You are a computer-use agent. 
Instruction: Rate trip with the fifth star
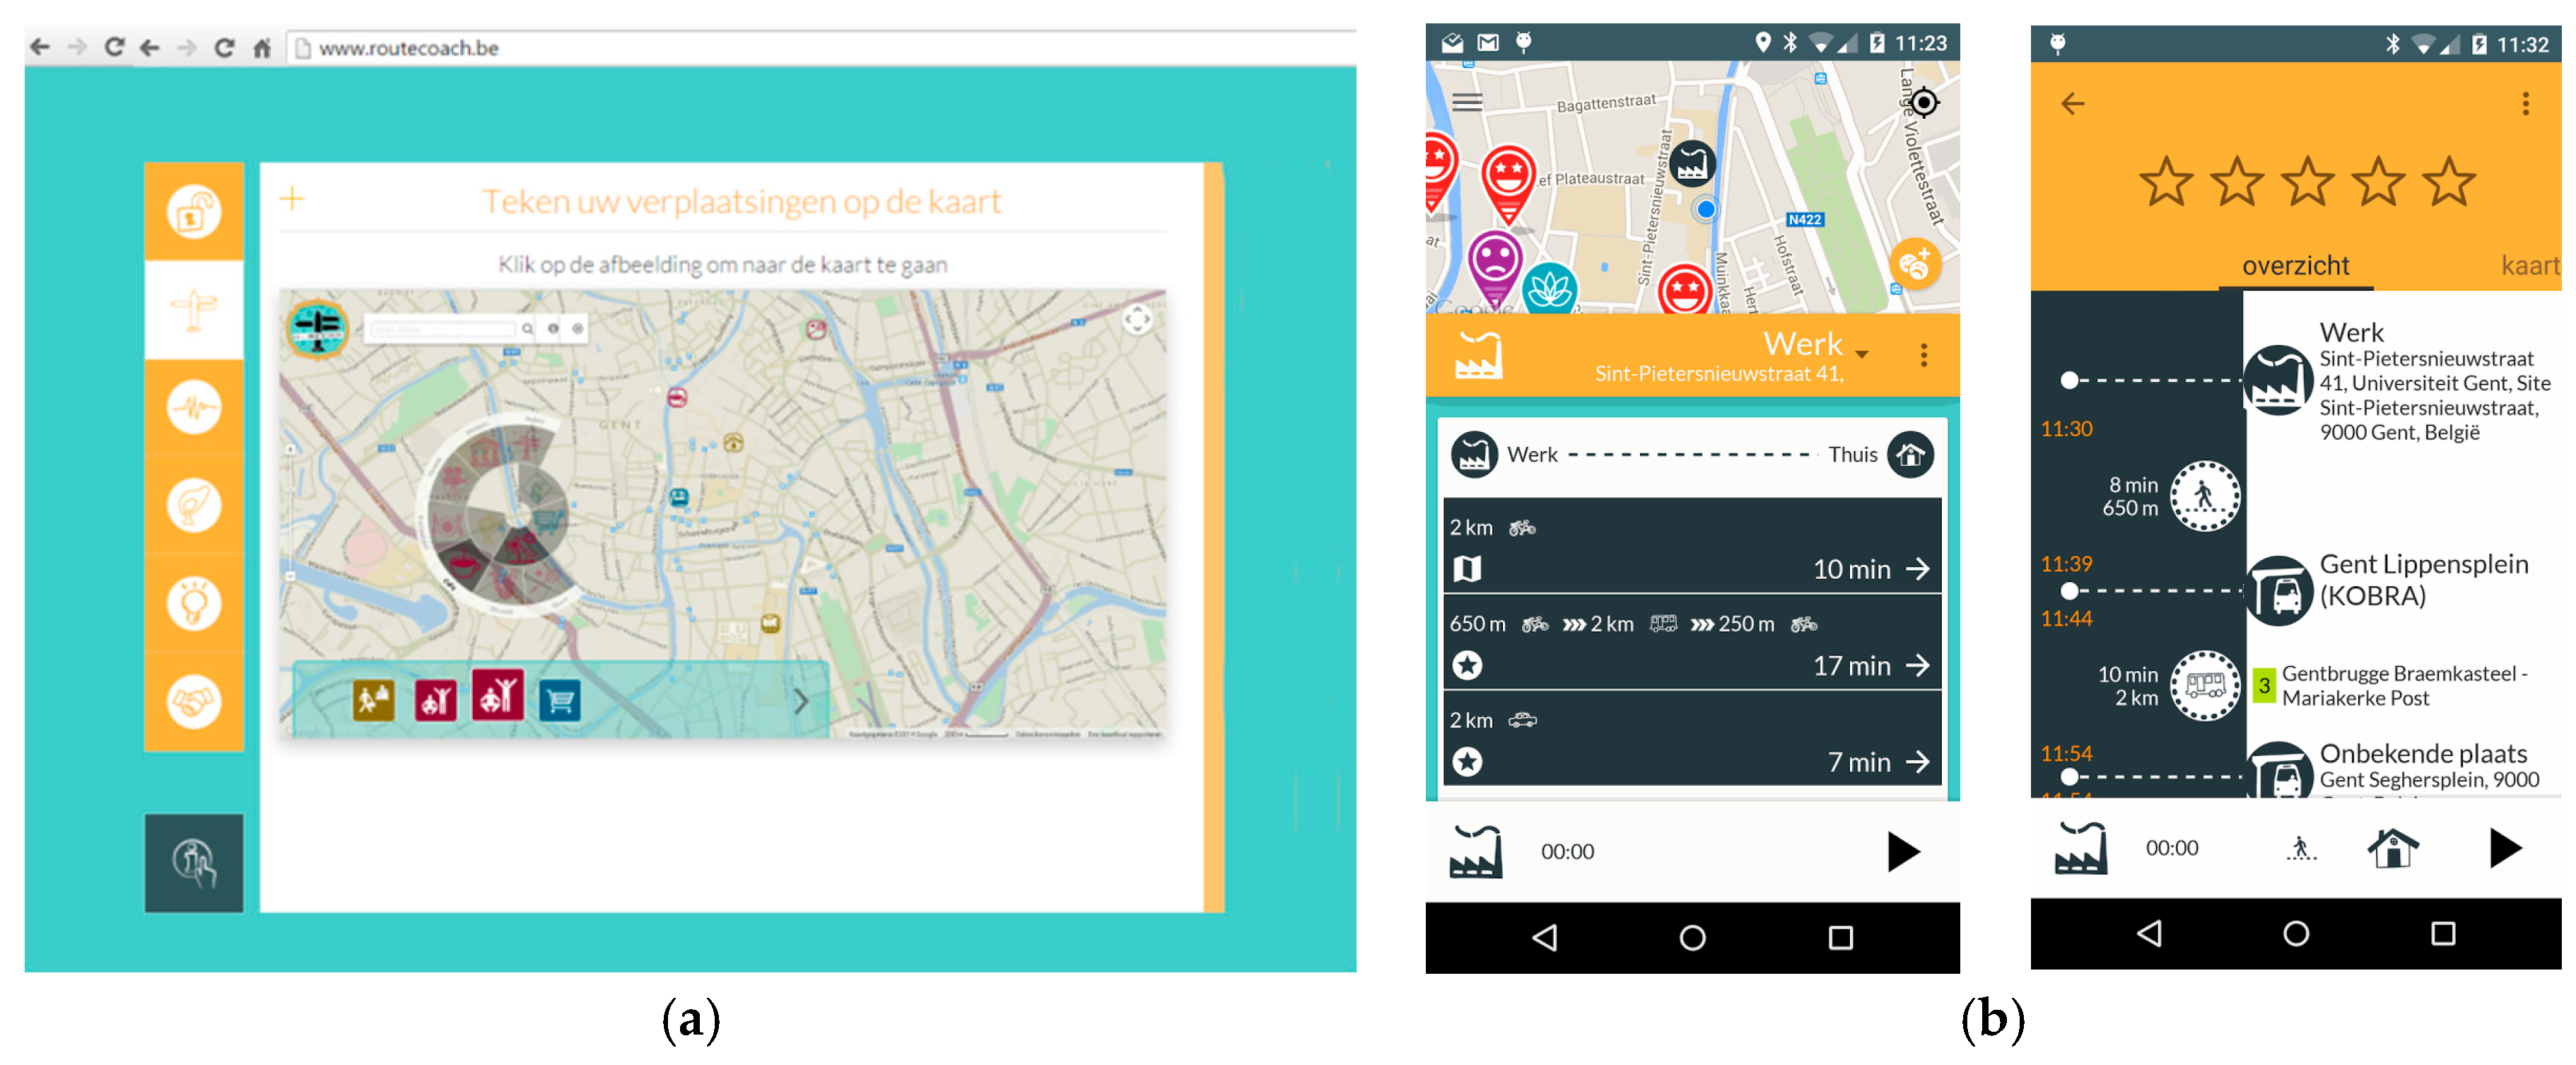click(2448, 183)
